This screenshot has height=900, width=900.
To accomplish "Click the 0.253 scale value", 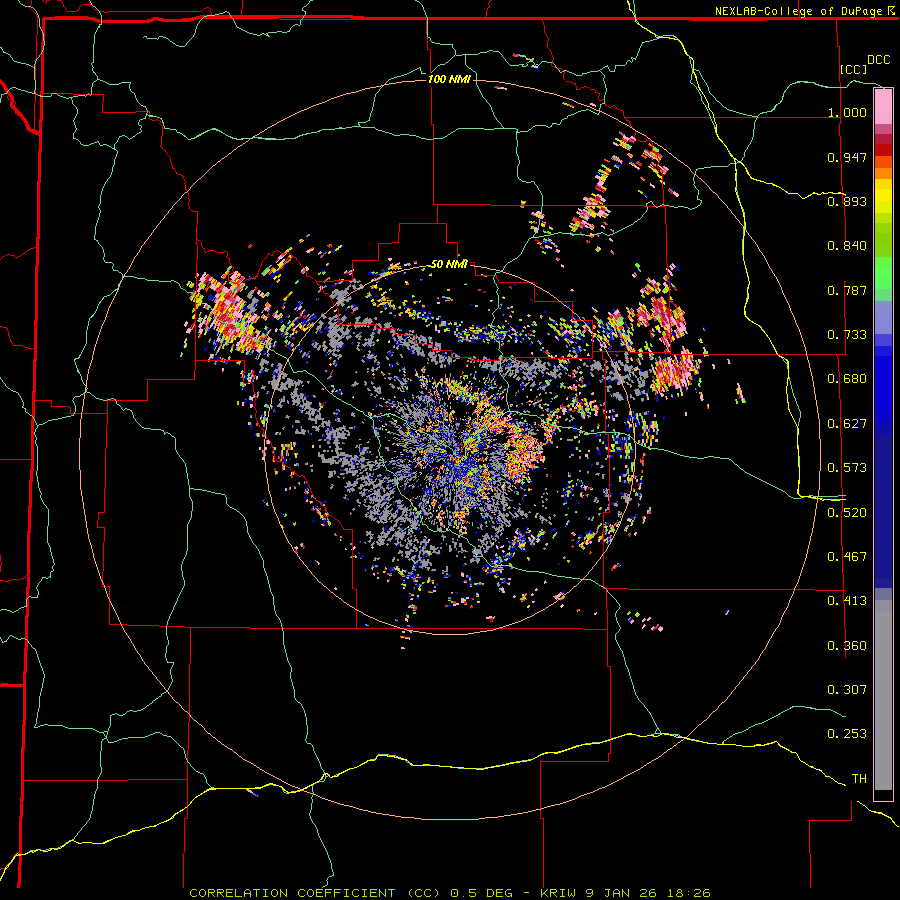I will click(847, 734).
